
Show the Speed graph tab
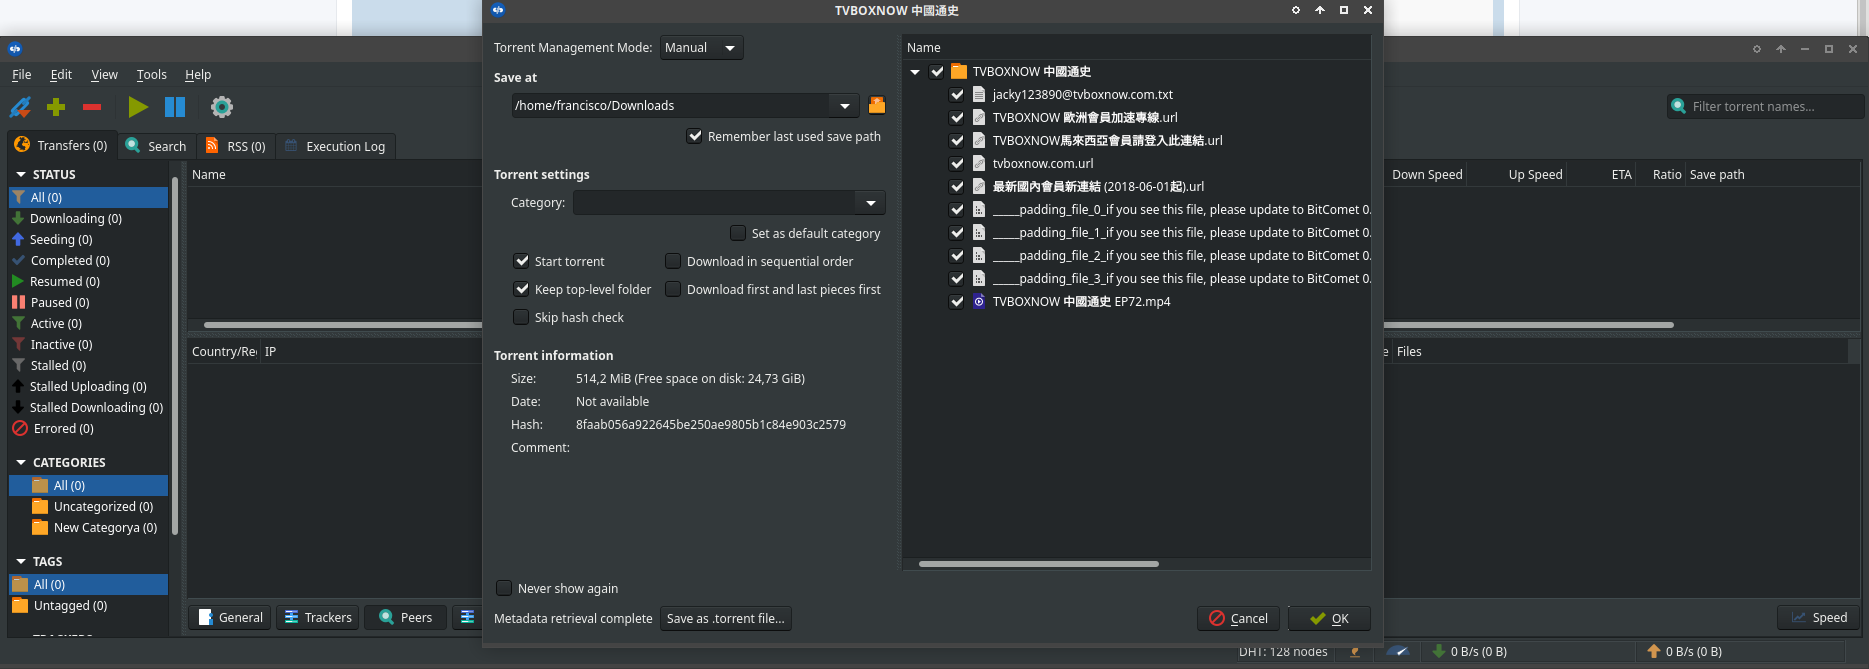point(1819,617)
